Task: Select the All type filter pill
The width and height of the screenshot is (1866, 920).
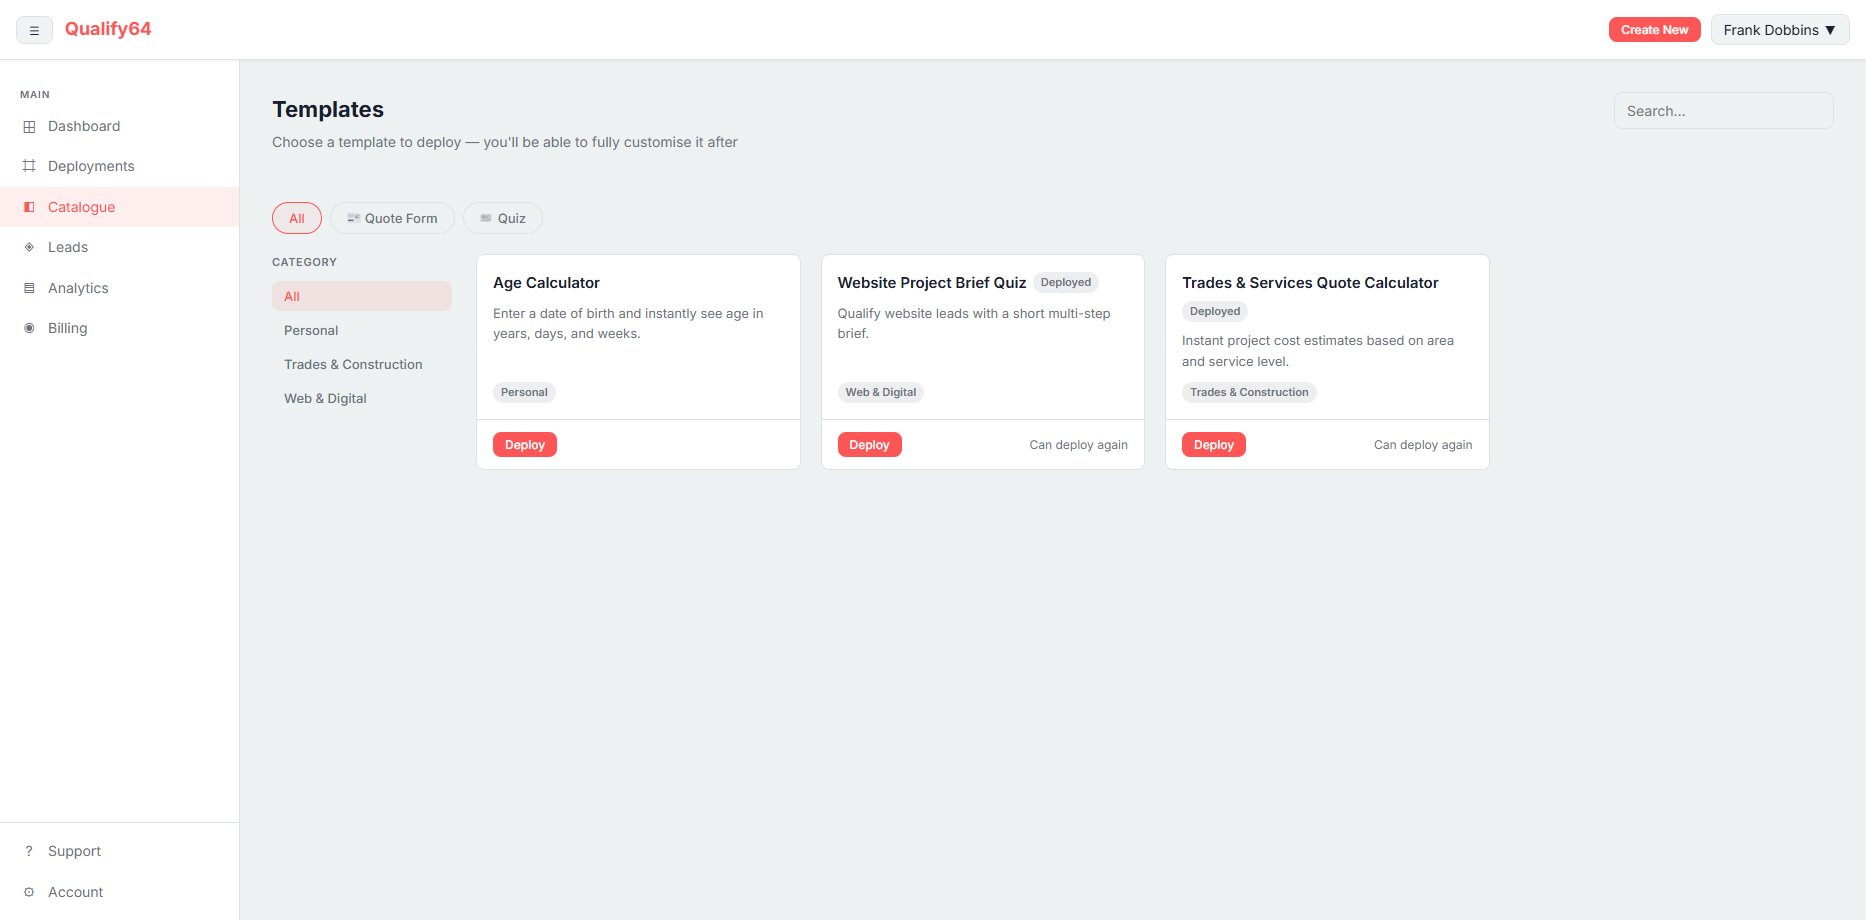Action: coord(297,218)
